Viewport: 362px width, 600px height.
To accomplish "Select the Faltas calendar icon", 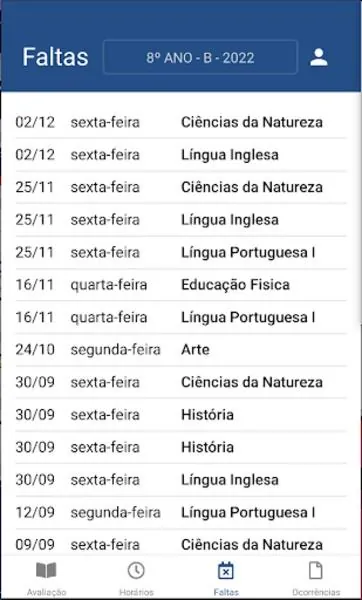I will point(226,571).
